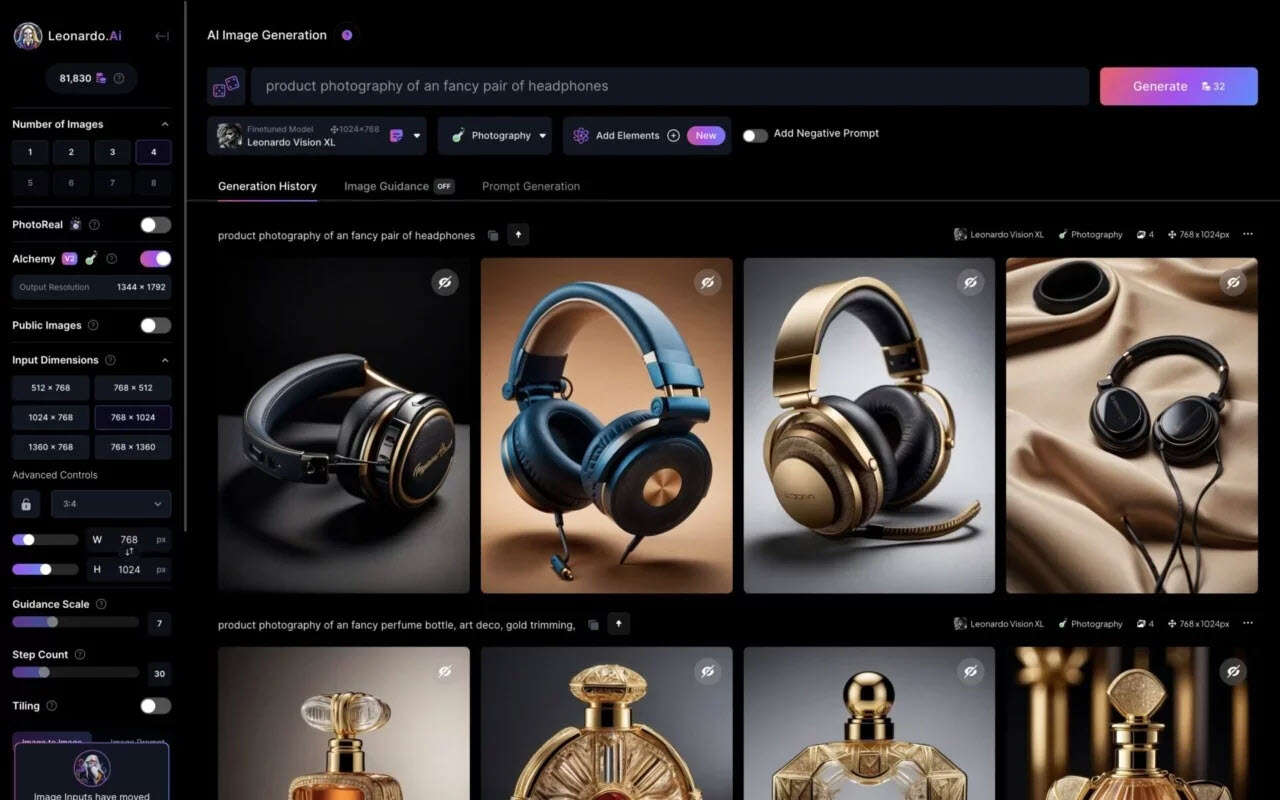
Task: Collapse the Input Dimensions section
Action: pos(164,360)
